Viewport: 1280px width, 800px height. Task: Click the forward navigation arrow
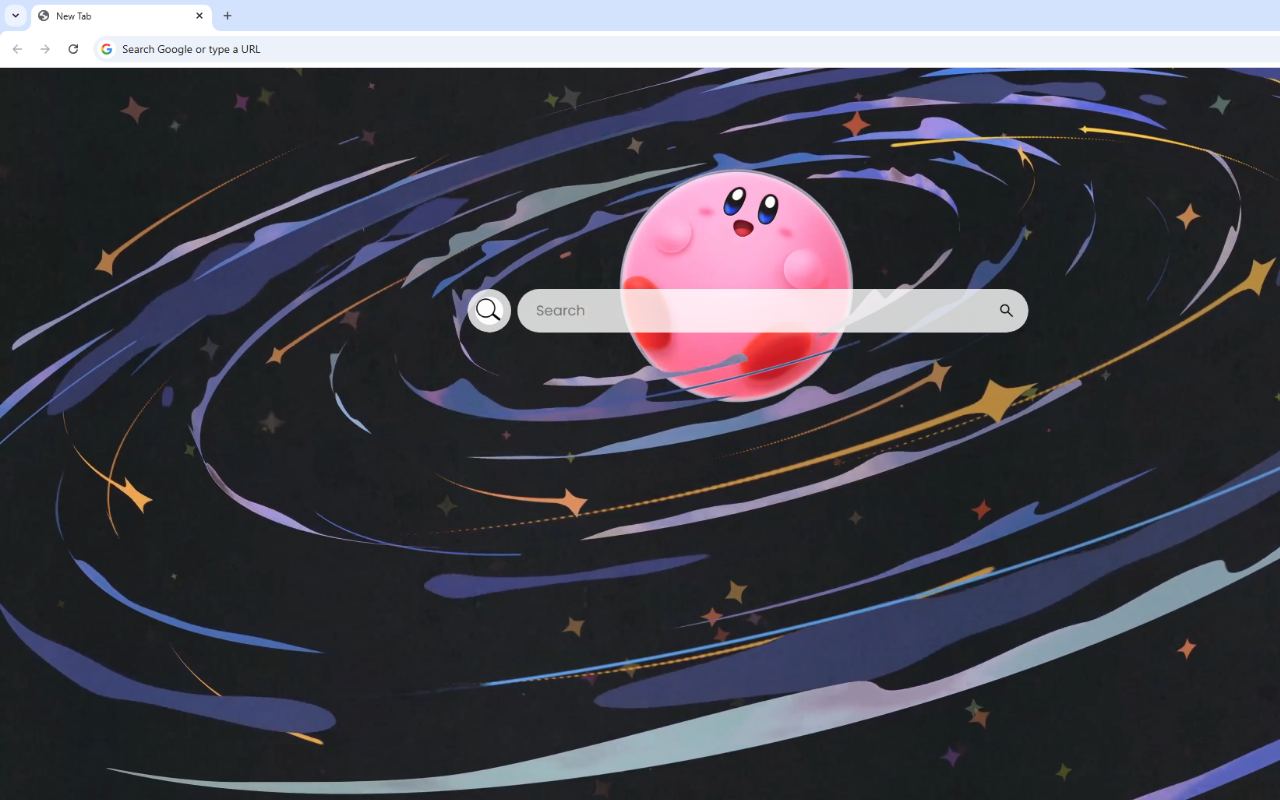click(45, 48)
